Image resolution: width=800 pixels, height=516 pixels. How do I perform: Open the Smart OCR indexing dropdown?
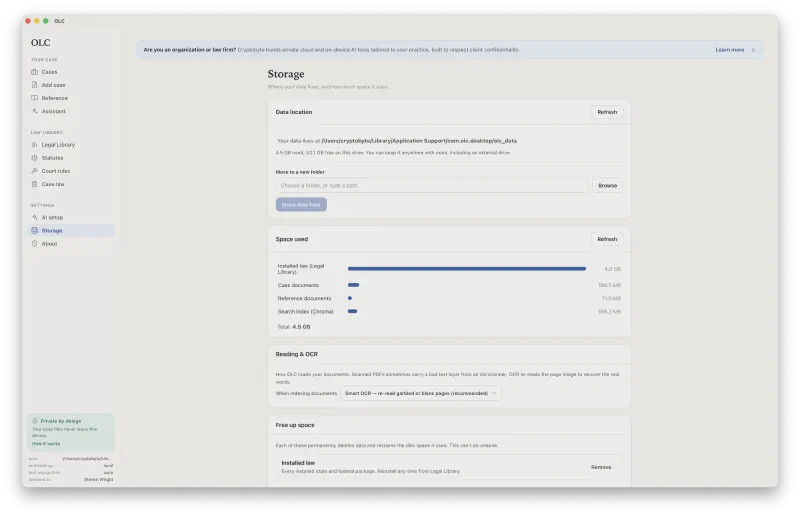(420, 394)
